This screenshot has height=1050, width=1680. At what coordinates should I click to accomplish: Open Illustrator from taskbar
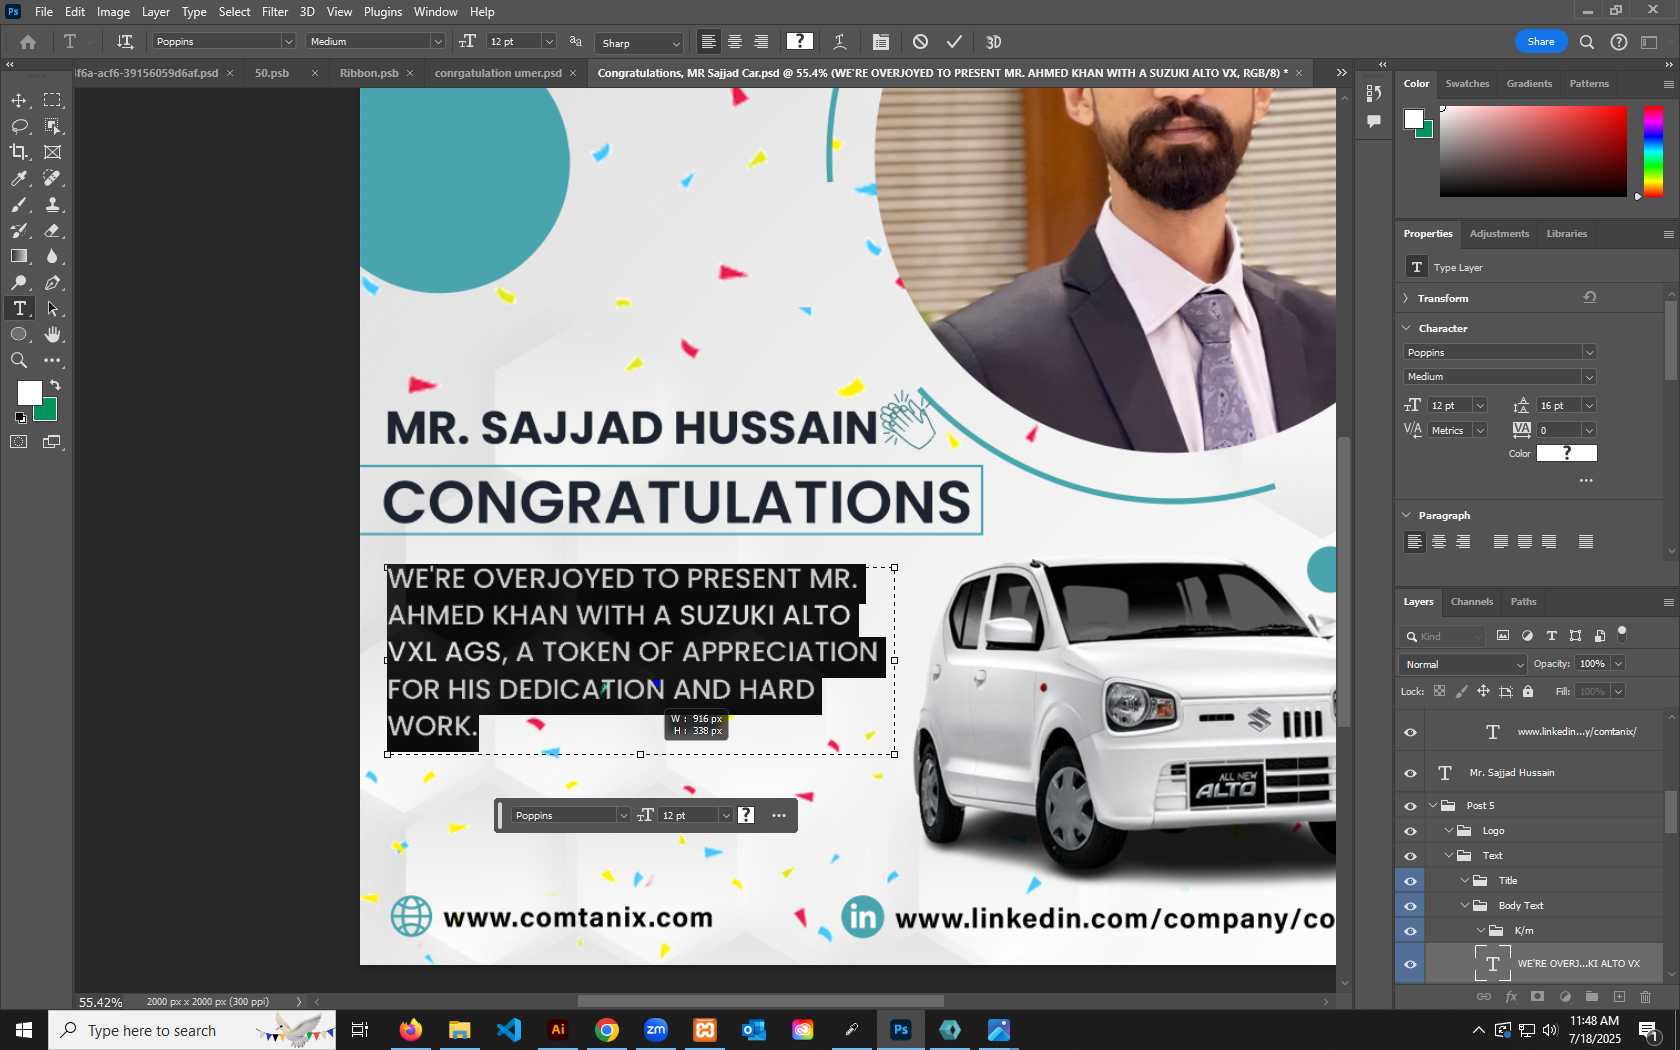tap(558, 1030)
